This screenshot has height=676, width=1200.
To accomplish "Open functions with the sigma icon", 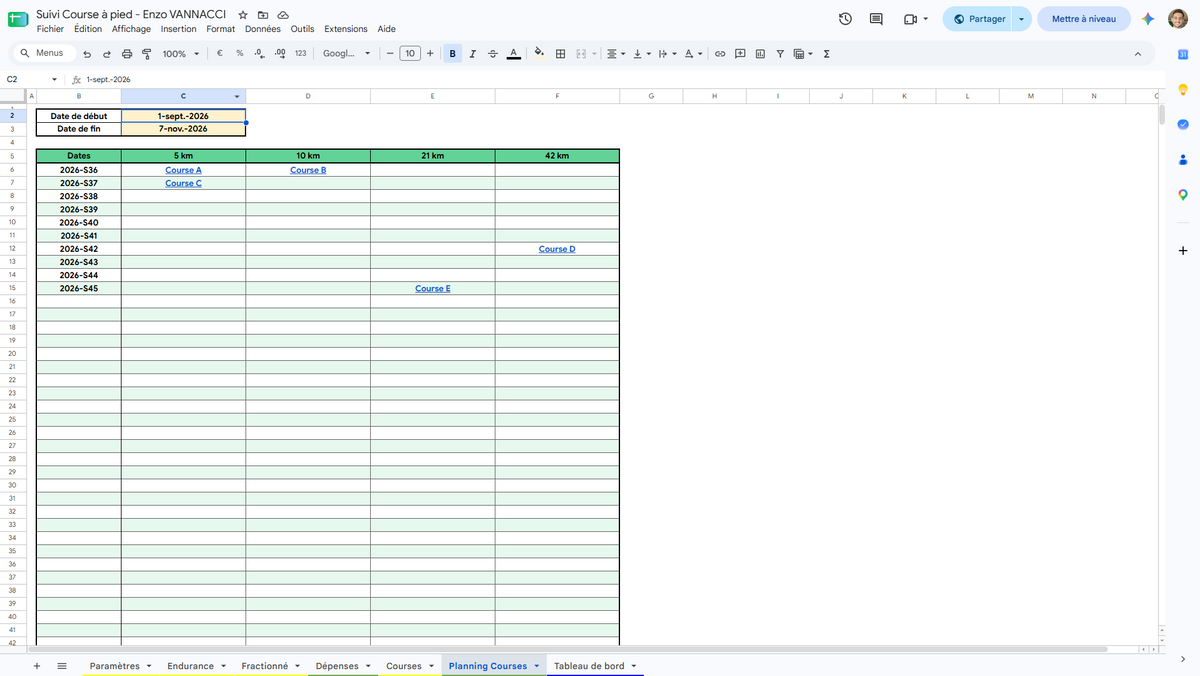I will coord(826,54).
